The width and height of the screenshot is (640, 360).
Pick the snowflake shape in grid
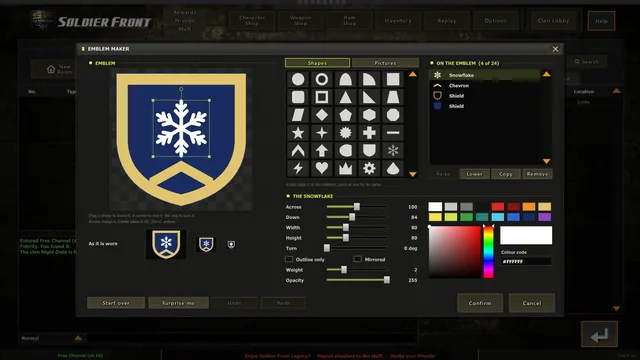(393, 151)
